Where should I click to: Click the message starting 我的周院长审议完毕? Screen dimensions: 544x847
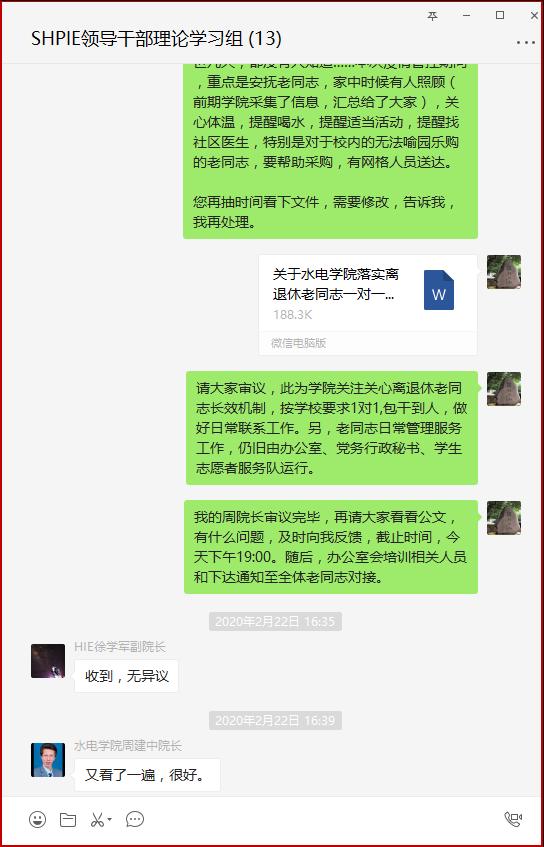click(x=331, y=547)
